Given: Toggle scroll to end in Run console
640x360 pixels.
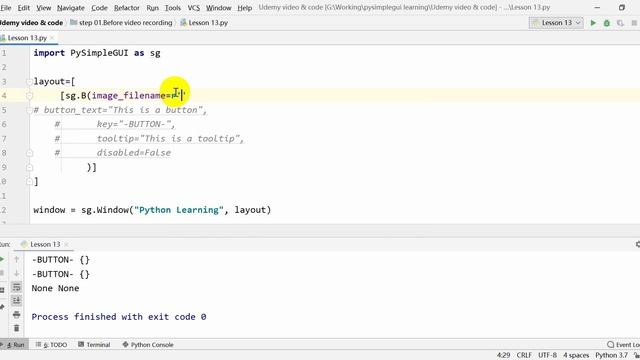Looking at the screenshot, I should [16, 301].
